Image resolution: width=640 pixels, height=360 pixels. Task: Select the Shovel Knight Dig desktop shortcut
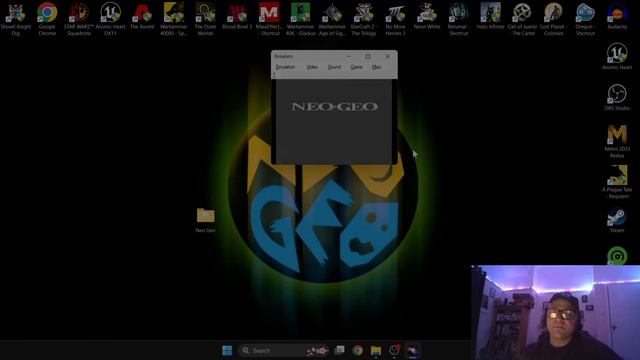[16, 19]
